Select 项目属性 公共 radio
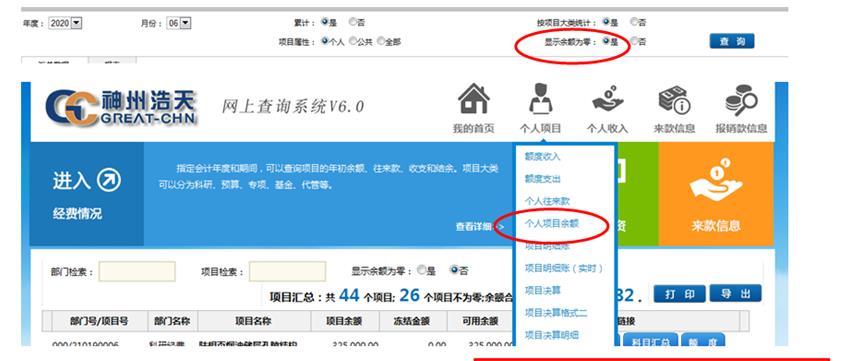The image size is (843, 361). pos(353,41)
